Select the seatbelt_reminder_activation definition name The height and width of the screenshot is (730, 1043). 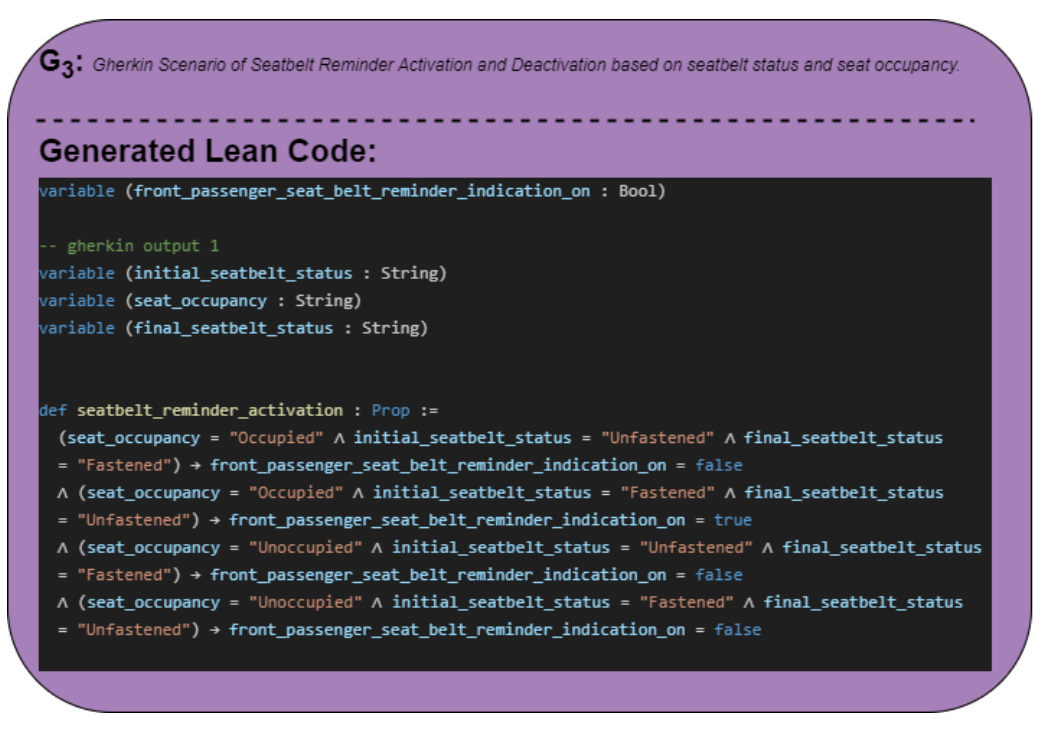210,410
